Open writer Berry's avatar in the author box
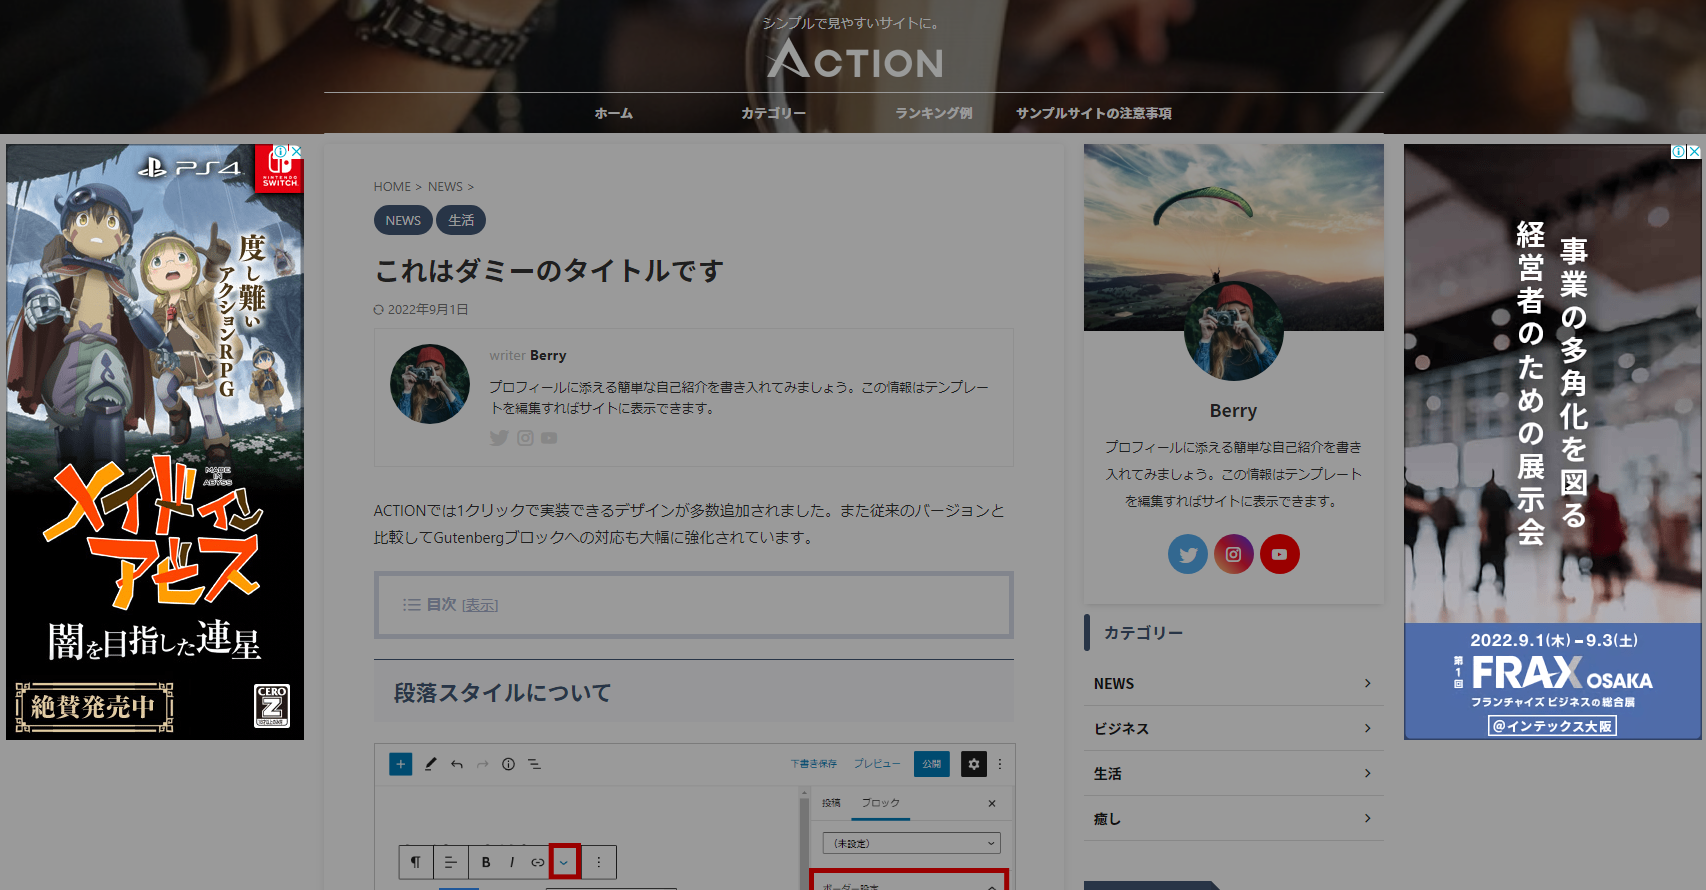 coord(430,384)
